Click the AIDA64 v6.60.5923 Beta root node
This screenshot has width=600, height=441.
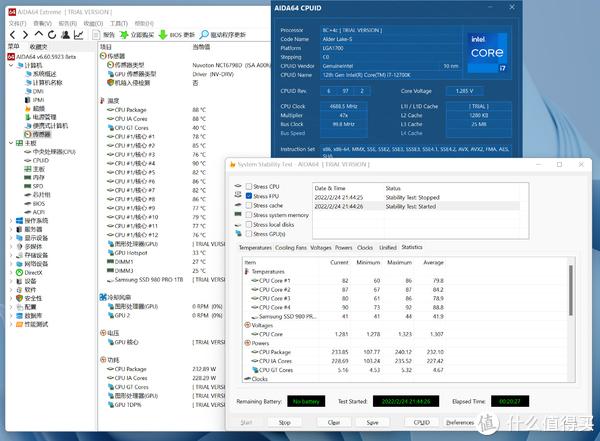42,57
